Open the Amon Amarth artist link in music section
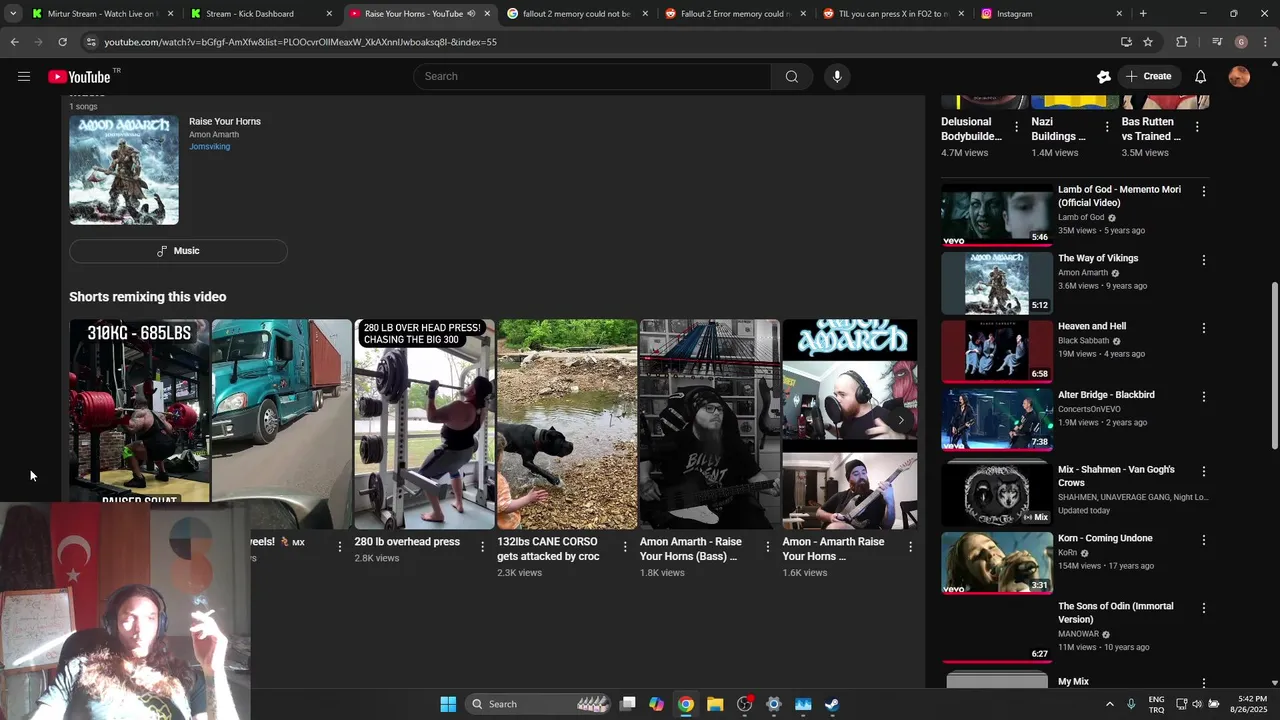 pos(214,135)
